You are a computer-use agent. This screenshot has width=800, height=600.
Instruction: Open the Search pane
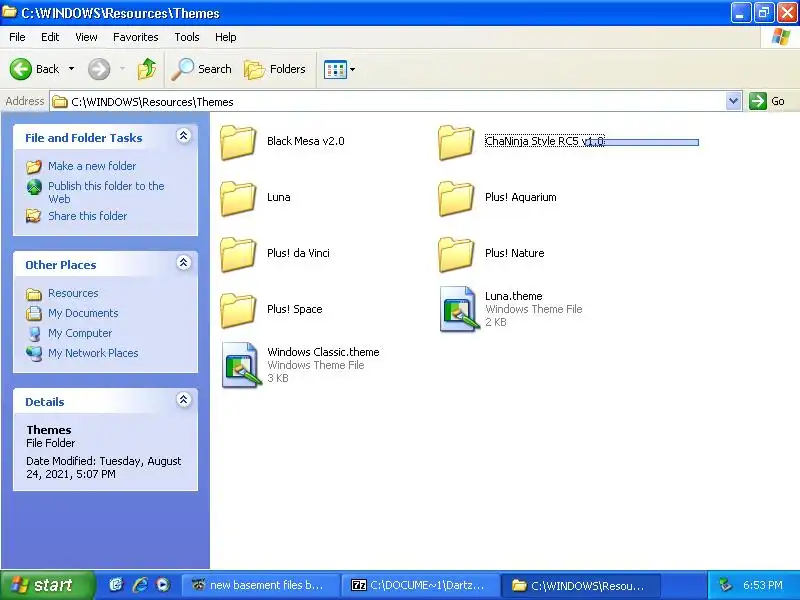(202, 69)
